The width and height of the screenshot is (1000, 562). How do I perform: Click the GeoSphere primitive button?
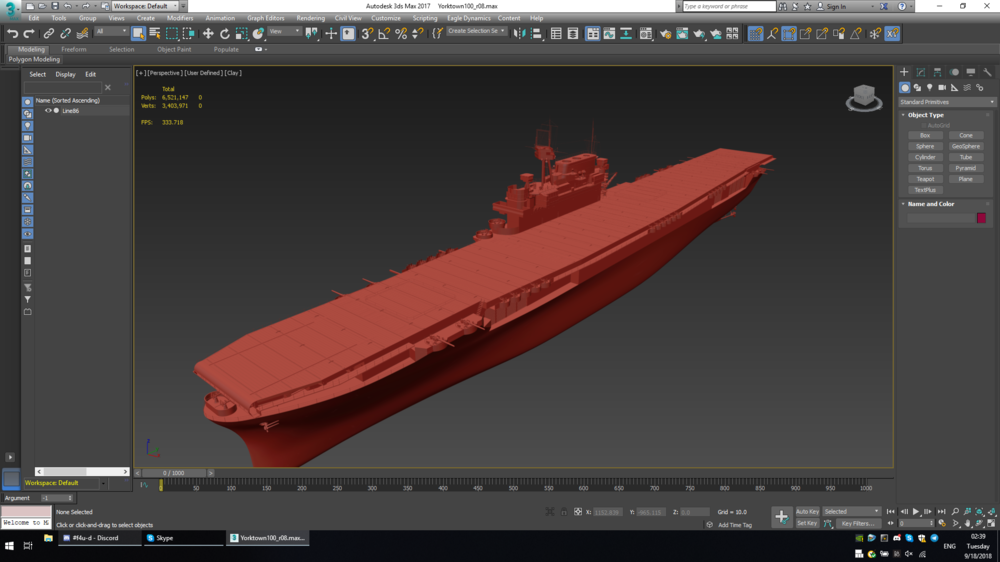coord(966,146)
